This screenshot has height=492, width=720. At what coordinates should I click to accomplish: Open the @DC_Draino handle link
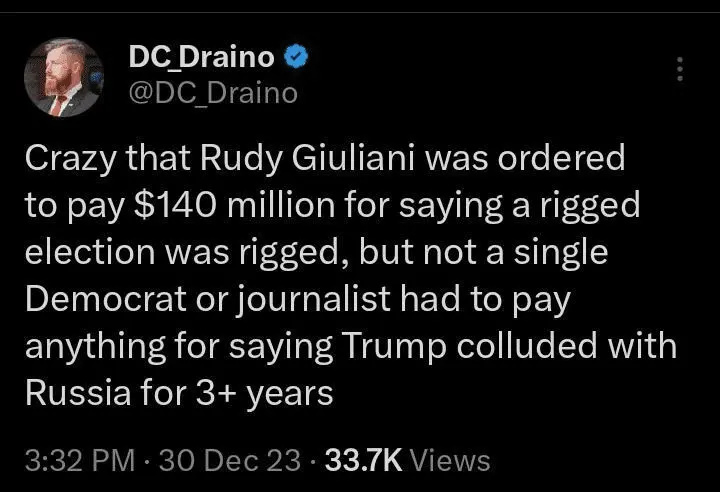(x=212, y=93)
